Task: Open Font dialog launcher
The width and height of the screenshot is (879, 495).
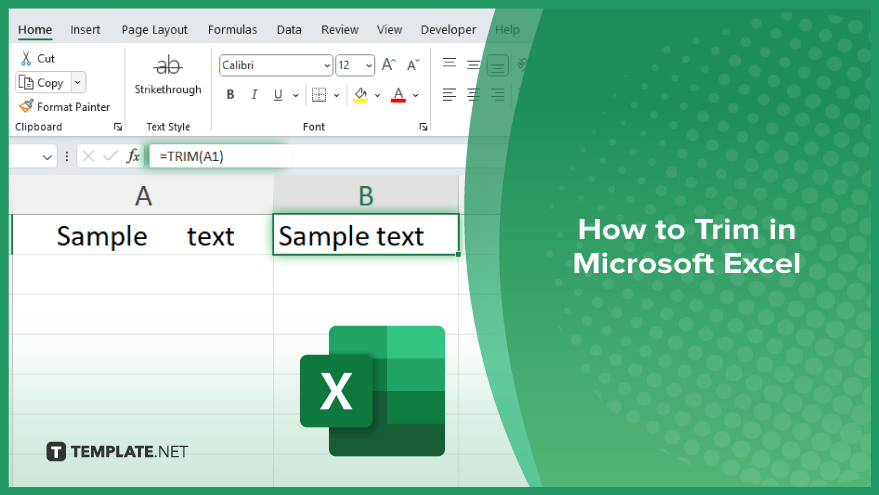Action: (423, 127)
